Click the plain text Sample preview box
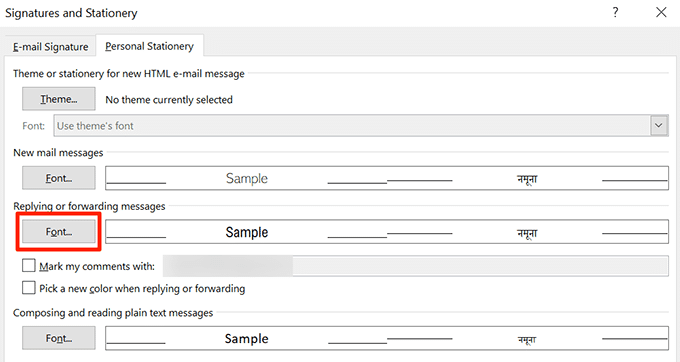Viewport: 680px width, 362px height. click(x=387, y=338)
